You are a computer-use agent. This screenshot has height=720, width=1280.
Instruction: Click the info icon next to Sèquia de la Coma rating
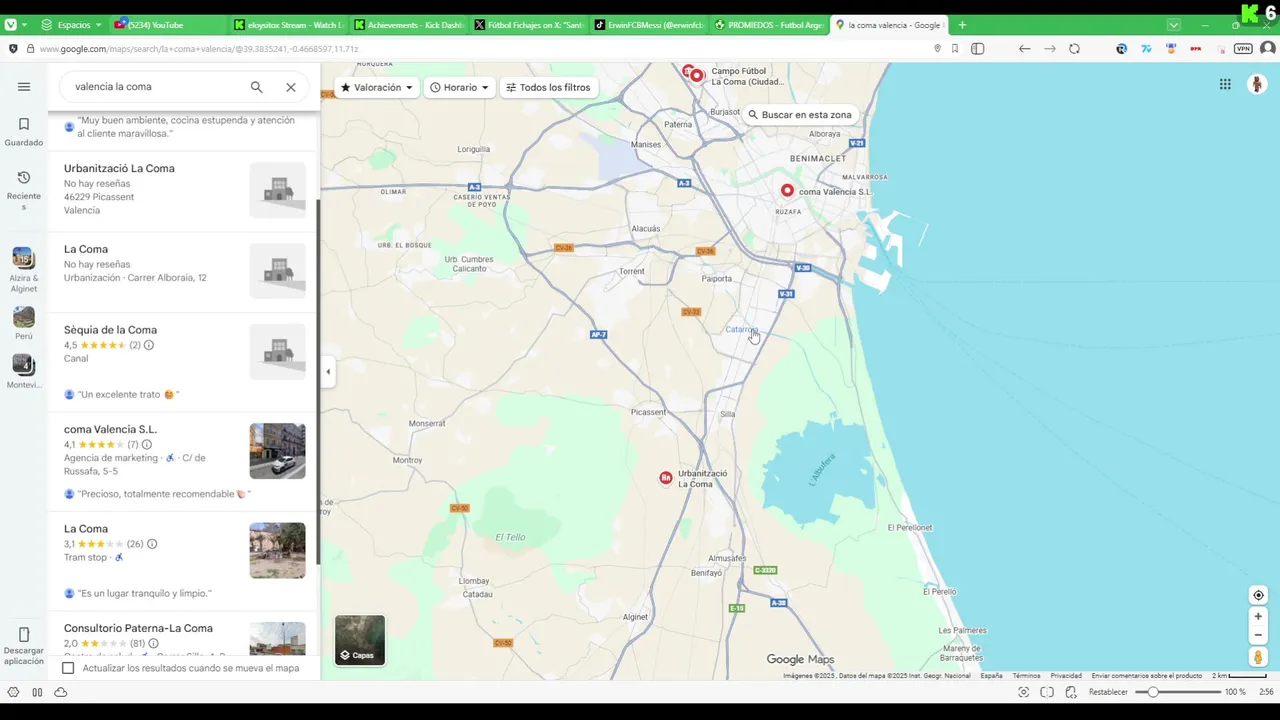[149, 345]
